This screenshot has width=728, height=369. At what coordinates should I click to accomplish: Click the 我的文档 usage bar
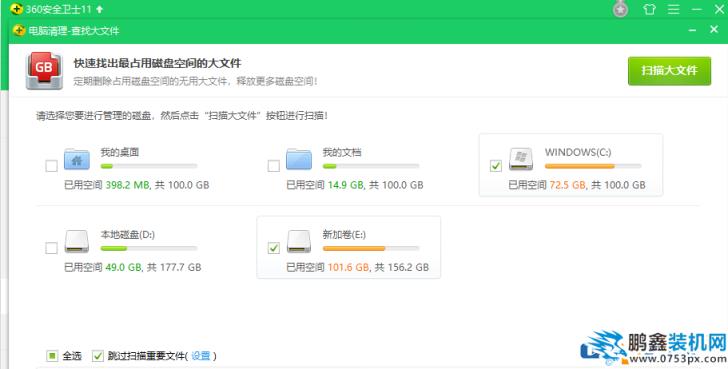(371, 166)
